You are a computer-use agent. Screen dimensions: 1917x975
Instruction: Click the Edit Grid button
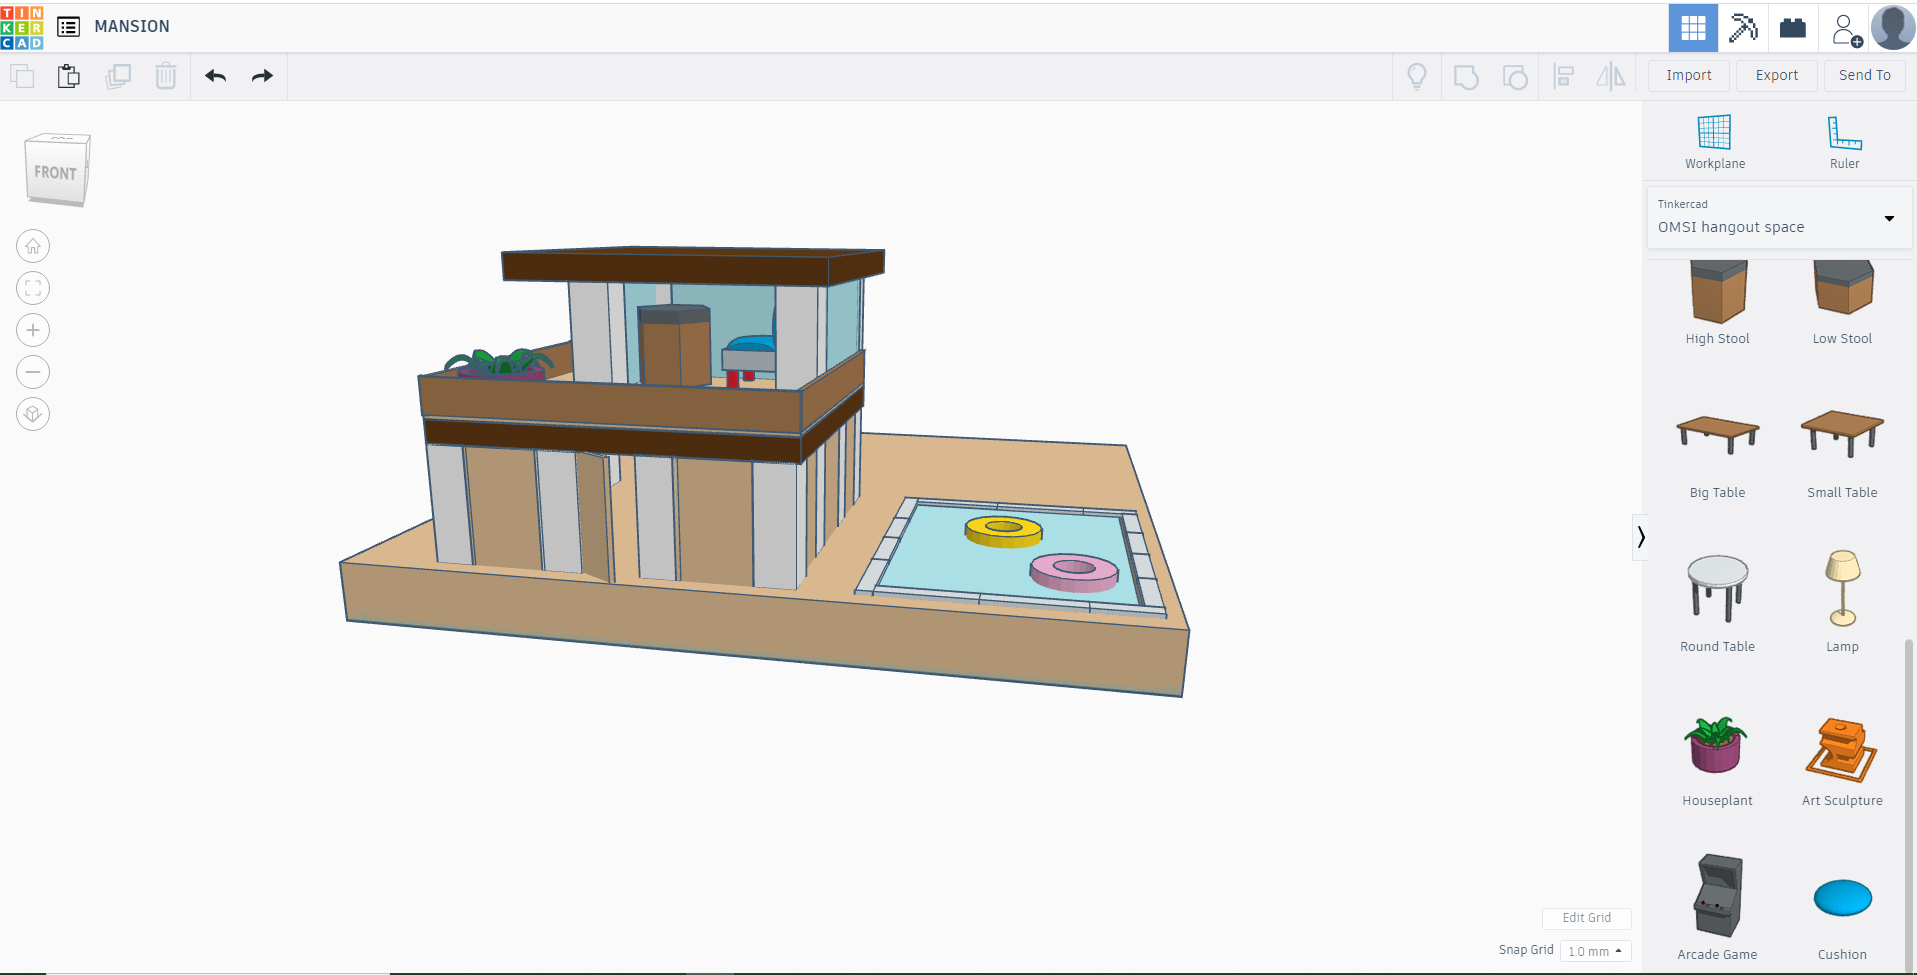pos(1586,918)
